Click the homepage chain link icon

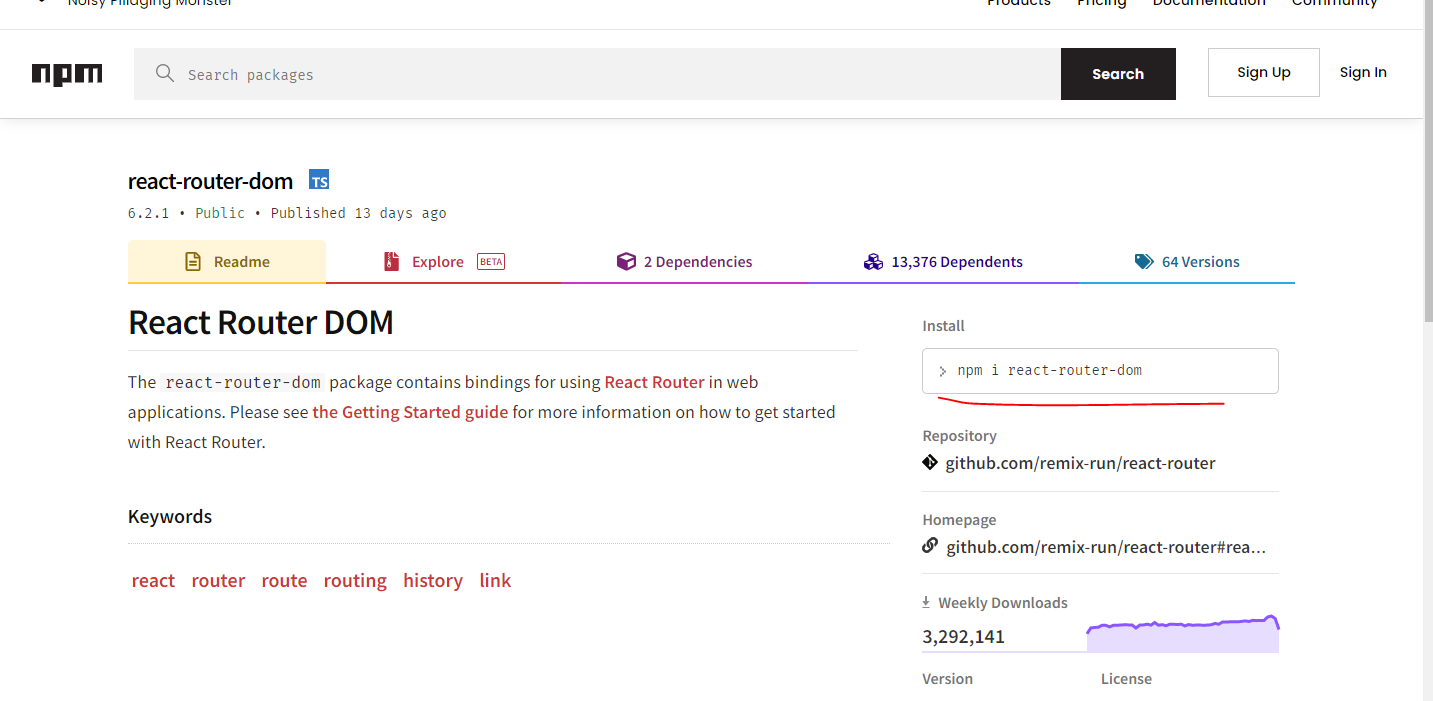[930, 546]
